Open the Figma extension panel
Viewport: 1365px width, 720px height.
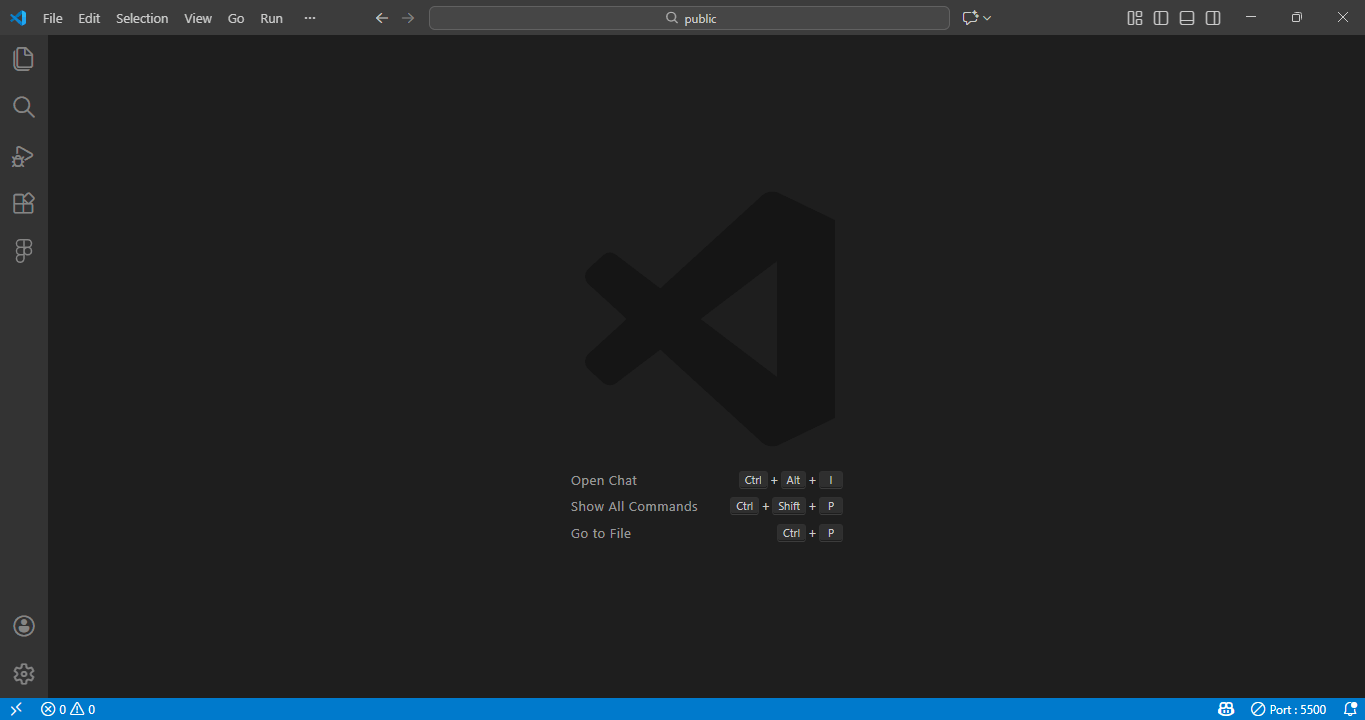23,250
